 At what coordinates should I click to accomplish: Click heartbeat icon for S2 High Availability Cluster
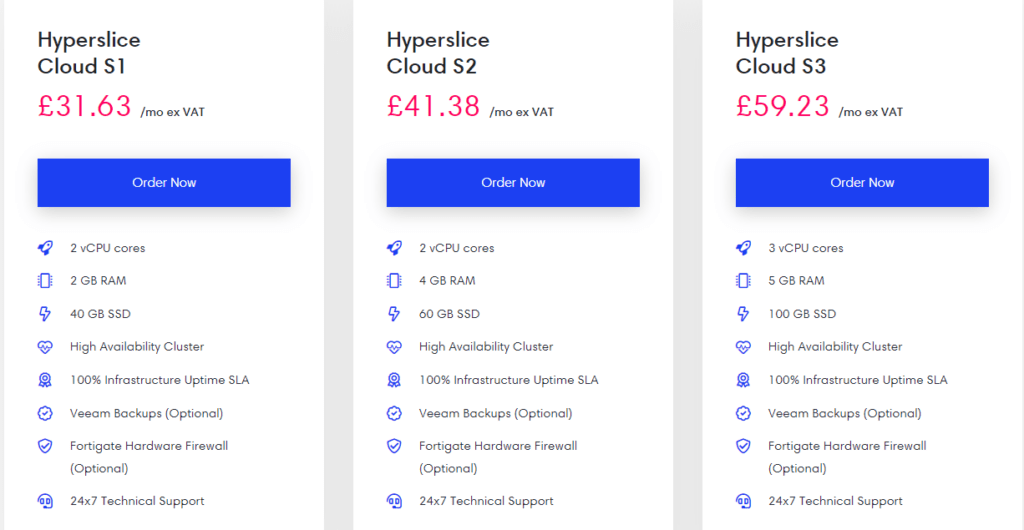(x=394, y=347)
